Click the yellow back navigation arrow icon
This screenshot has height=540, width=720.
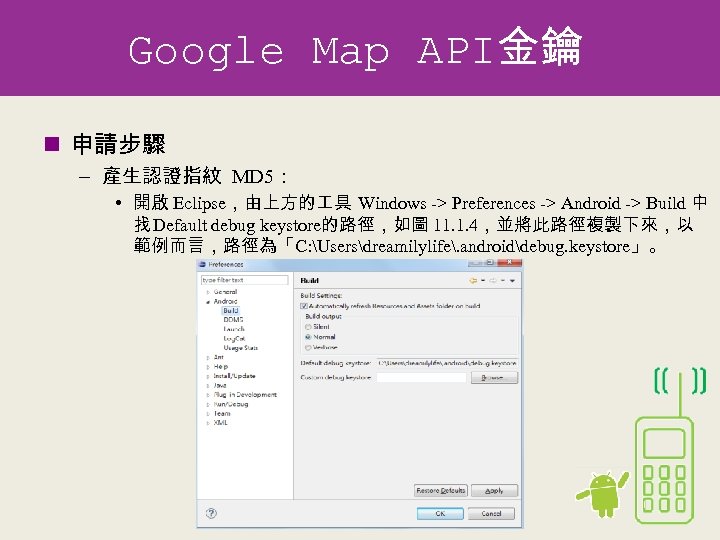473,281
